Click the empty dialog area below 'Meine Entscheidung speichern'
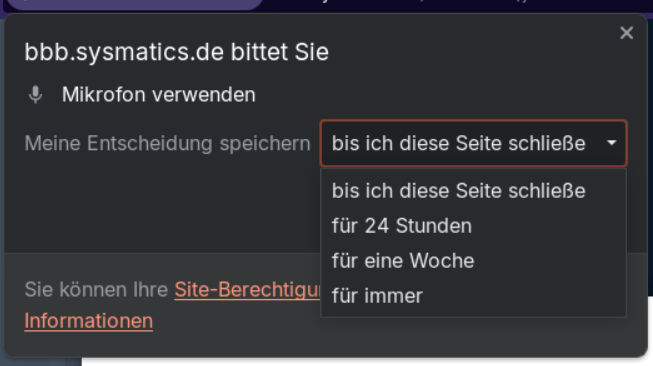 (162, 208)
